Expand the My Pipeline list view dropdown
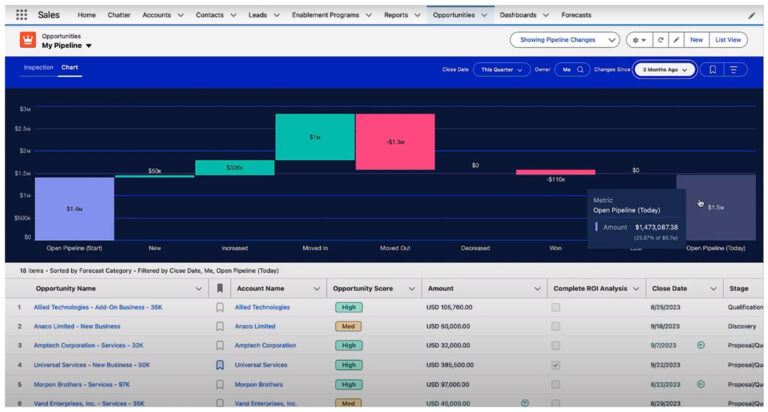 tap(89, 46)
